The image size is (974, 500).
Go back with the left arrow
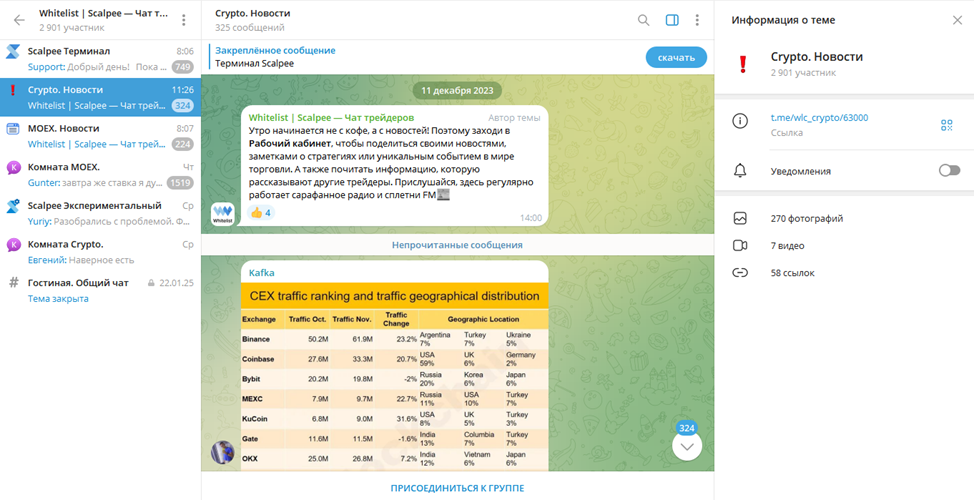coord(19,20)
